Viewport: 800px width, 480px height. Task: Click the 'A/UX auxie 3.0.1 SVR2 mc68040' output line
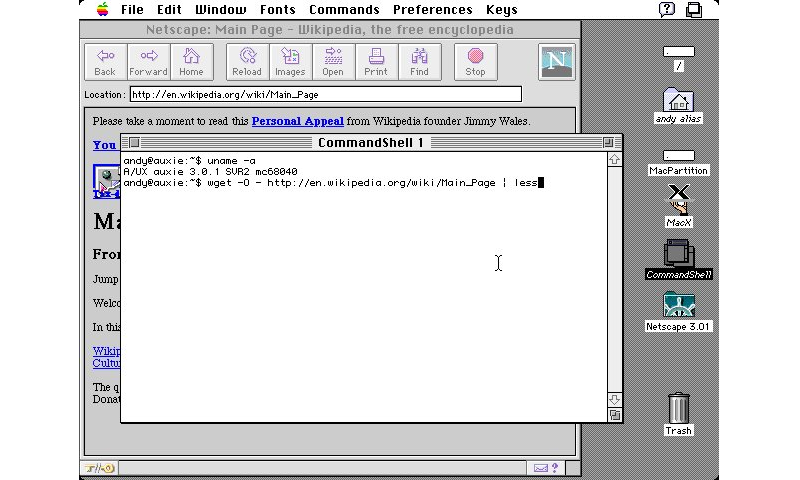coord(210,172)
